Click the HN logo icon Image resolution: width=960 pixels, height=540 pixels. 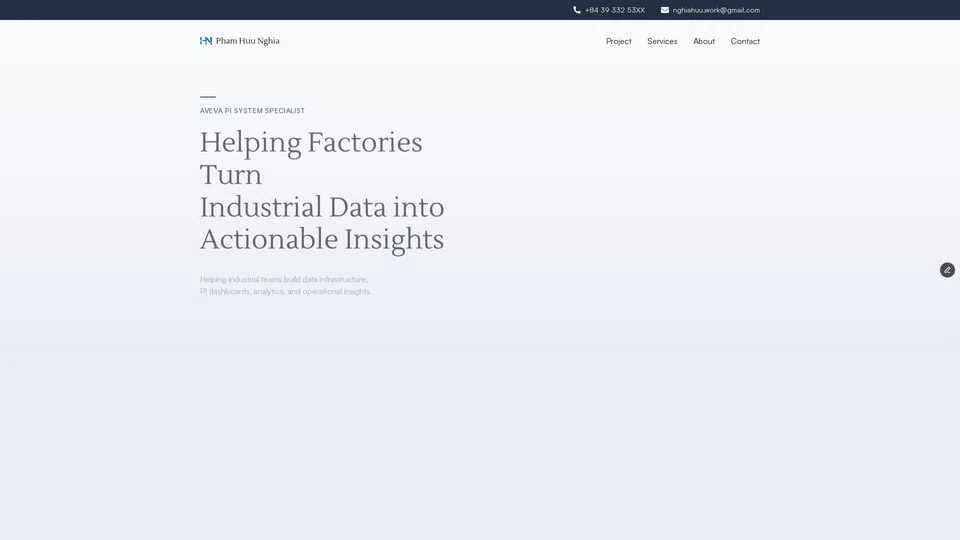[x=206, y=41]
